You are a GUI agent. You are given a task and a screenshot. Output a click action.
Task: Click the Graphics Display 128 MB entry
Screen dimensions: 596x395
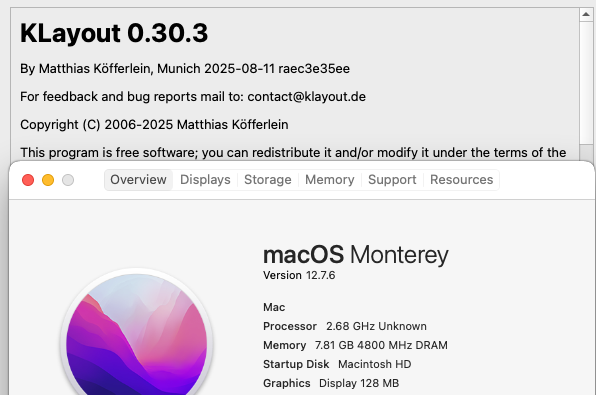point(331,383)
